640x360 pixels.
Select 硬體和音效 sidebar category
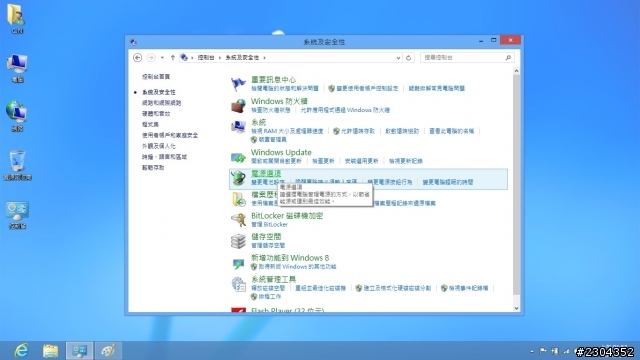point(156,113)
